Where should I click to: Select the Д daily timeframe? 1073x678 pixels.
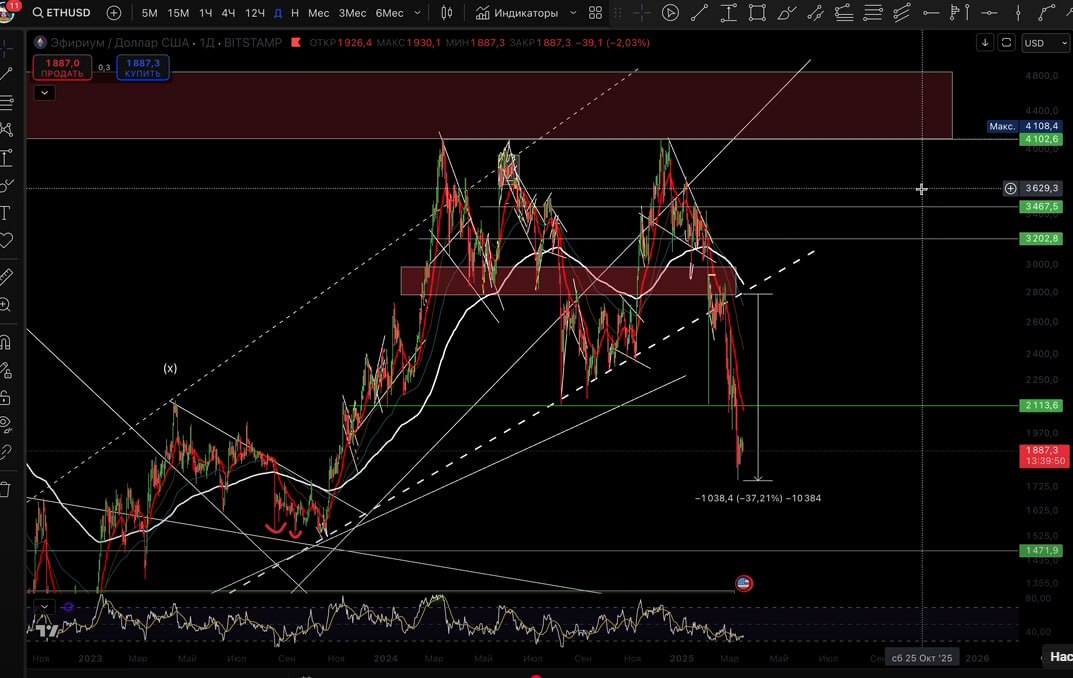pos(278,12)
